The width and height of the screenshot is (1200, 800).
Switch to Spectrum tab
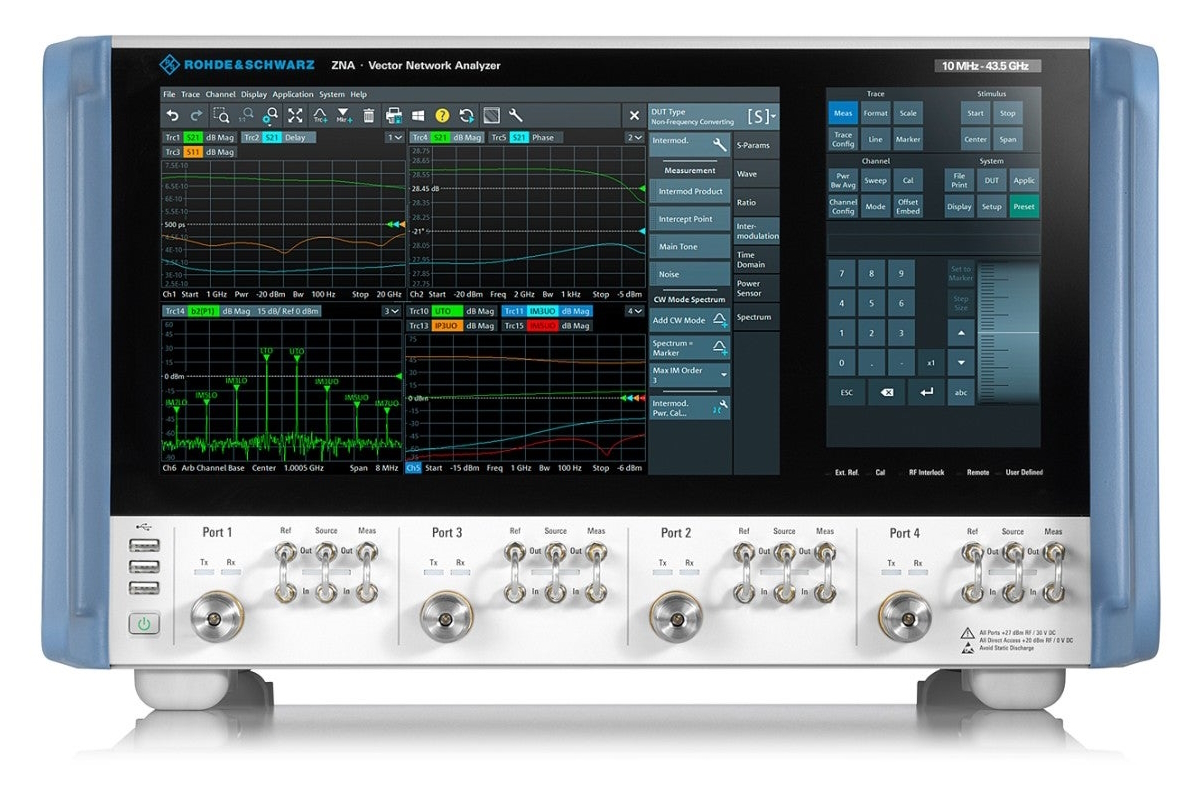756,317
